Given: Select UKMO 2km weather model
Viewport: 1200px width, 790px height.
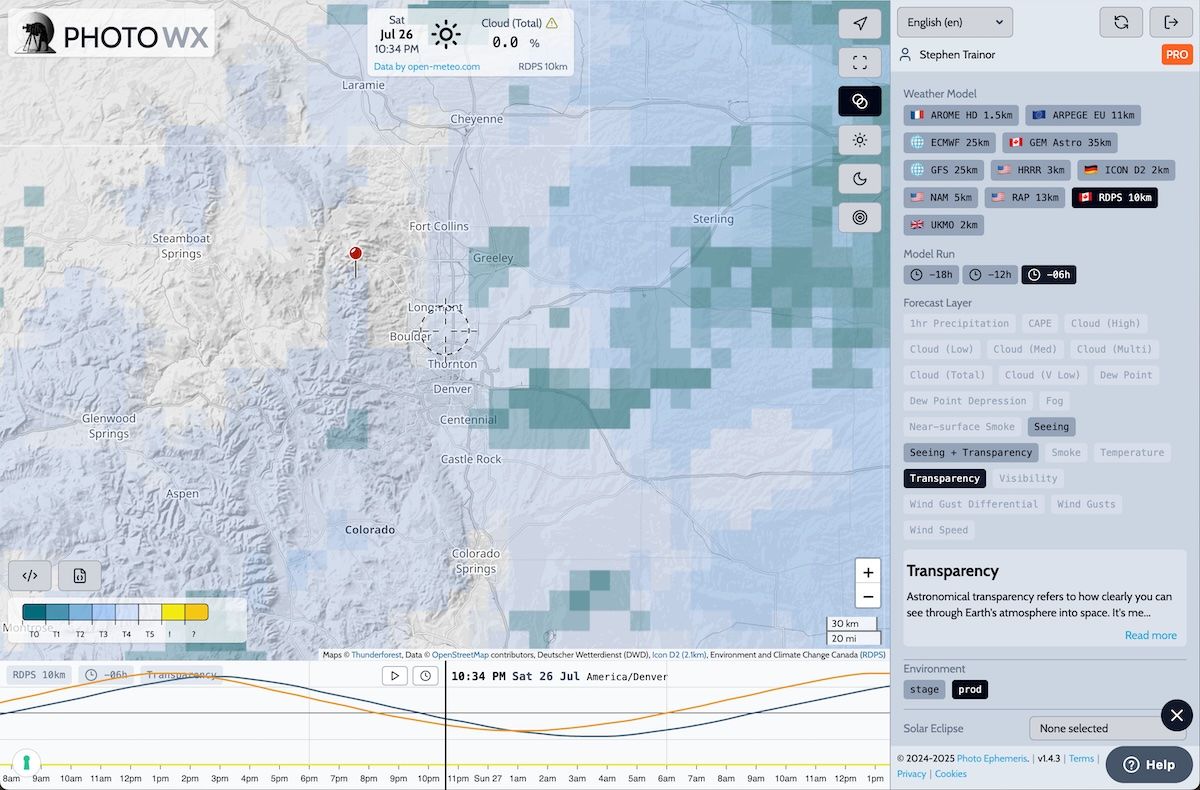Looking at the screenshot, I should [944, 225].
